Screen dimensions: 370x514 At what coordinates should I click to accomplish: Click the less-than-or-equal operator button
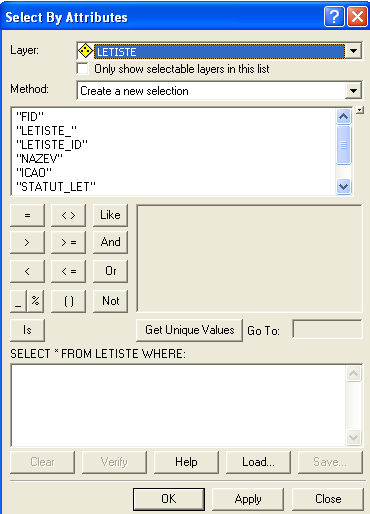click(x=68, y=271)
